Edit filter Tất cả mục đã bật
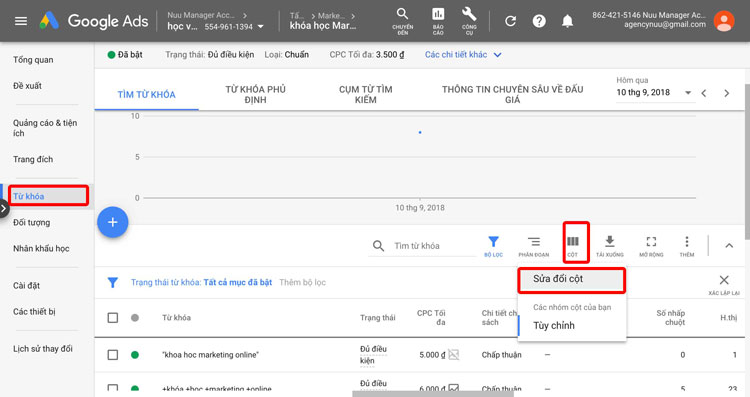750x397 pixels. [238, 282]
